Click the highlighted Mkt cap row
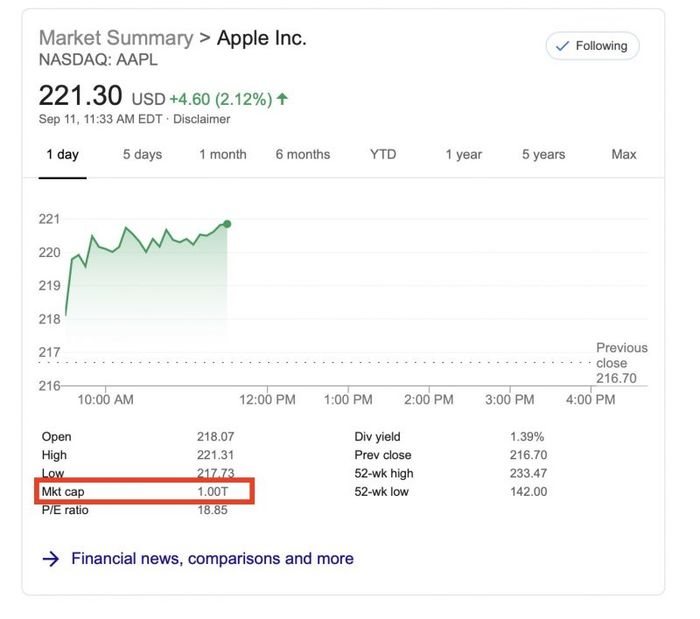This screenshot has width=700, height=619. (148, 492)
